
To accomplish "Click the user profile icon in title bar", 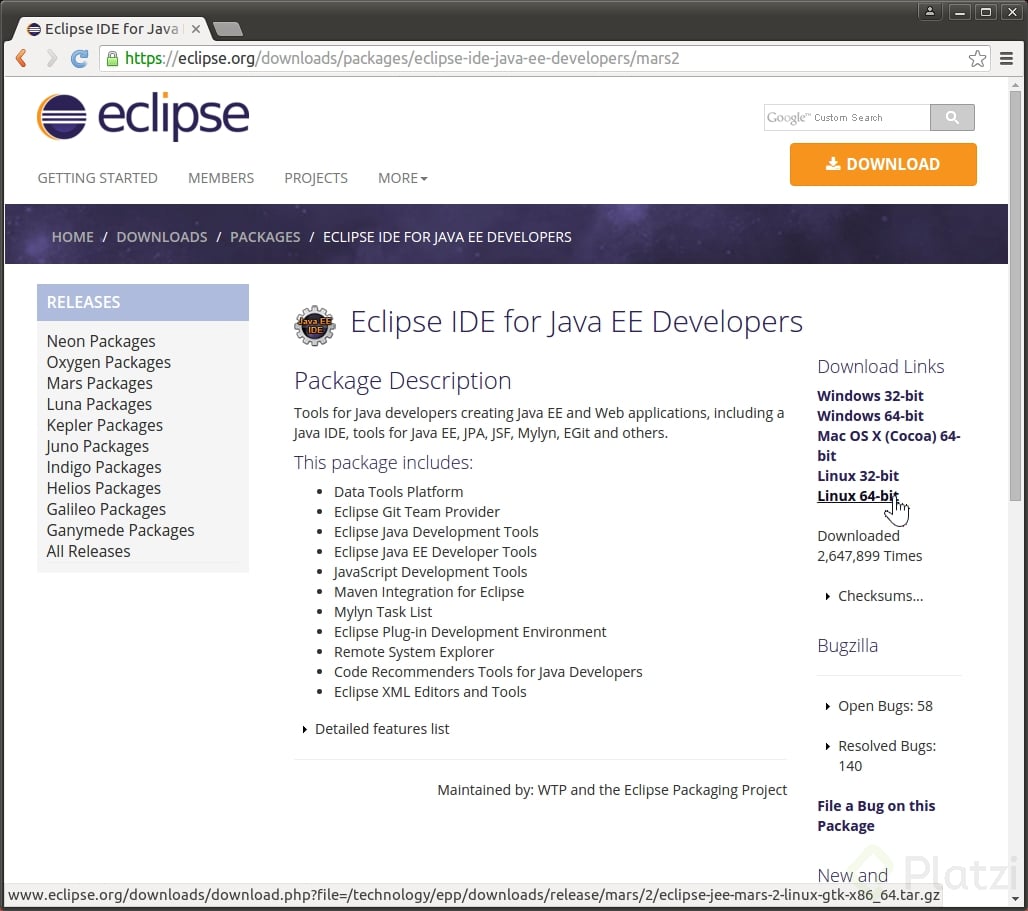I will 930,12.
